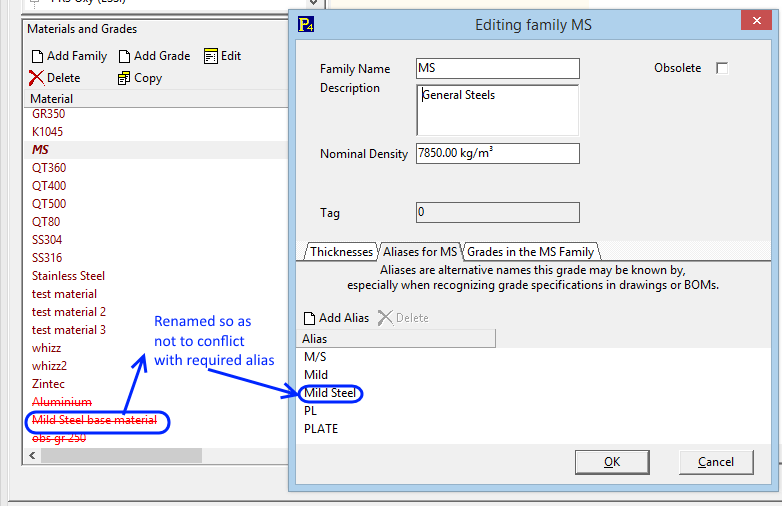This screenshot has height=506, width=782.
Task: Switch to the Thicknesses tab
Action: click(341, 252)
